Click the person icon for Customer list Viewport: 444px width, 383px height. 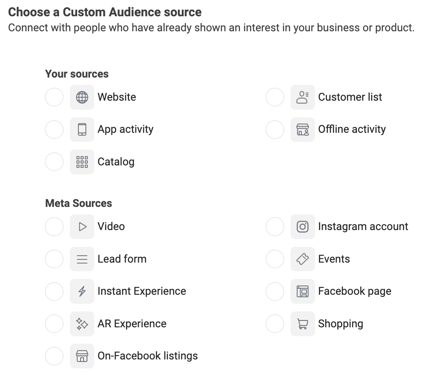(303, 97)
